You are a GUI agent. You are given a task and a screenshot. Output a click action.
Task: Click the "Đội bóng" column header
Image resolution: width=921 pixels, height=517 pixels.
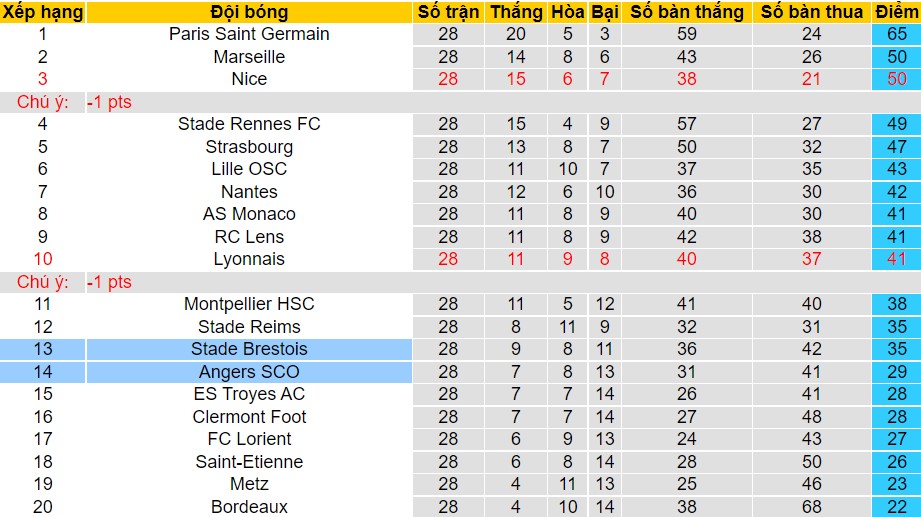click(x=249, y=12)
